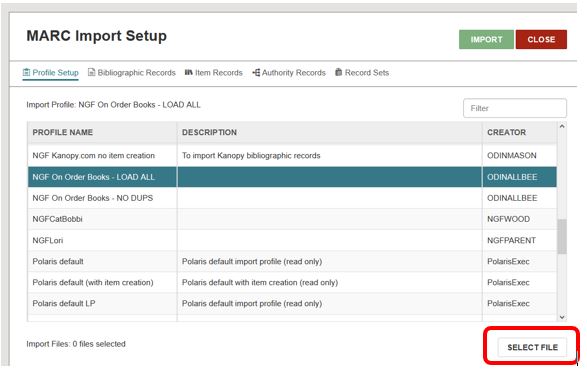Click the Item Records books icon
Screen dimensions: 587x375
[x=188, y=72]
